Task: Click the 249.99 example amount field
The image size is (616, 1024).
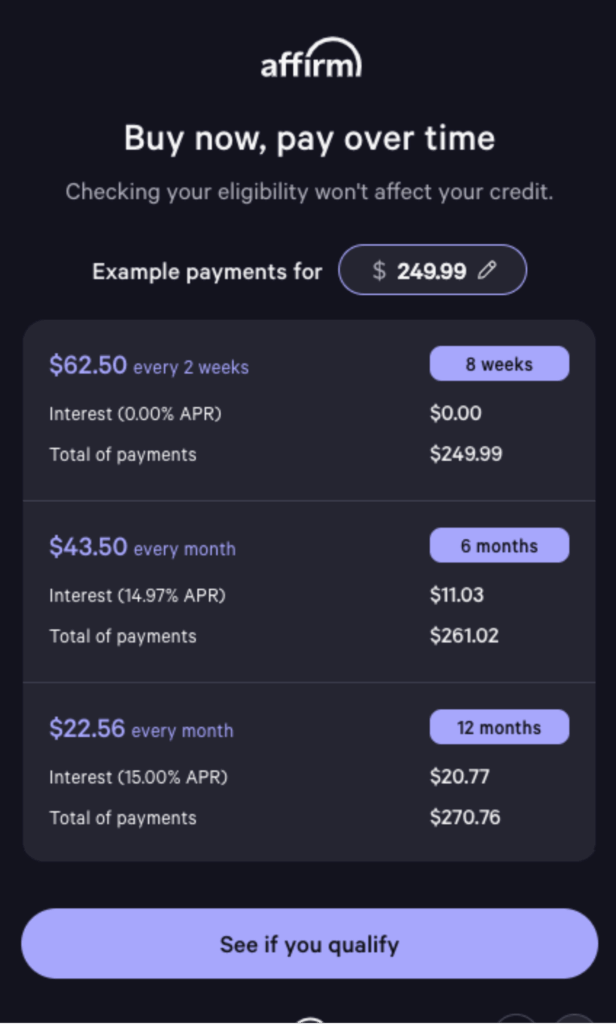Action: click(x=431, y=270)
